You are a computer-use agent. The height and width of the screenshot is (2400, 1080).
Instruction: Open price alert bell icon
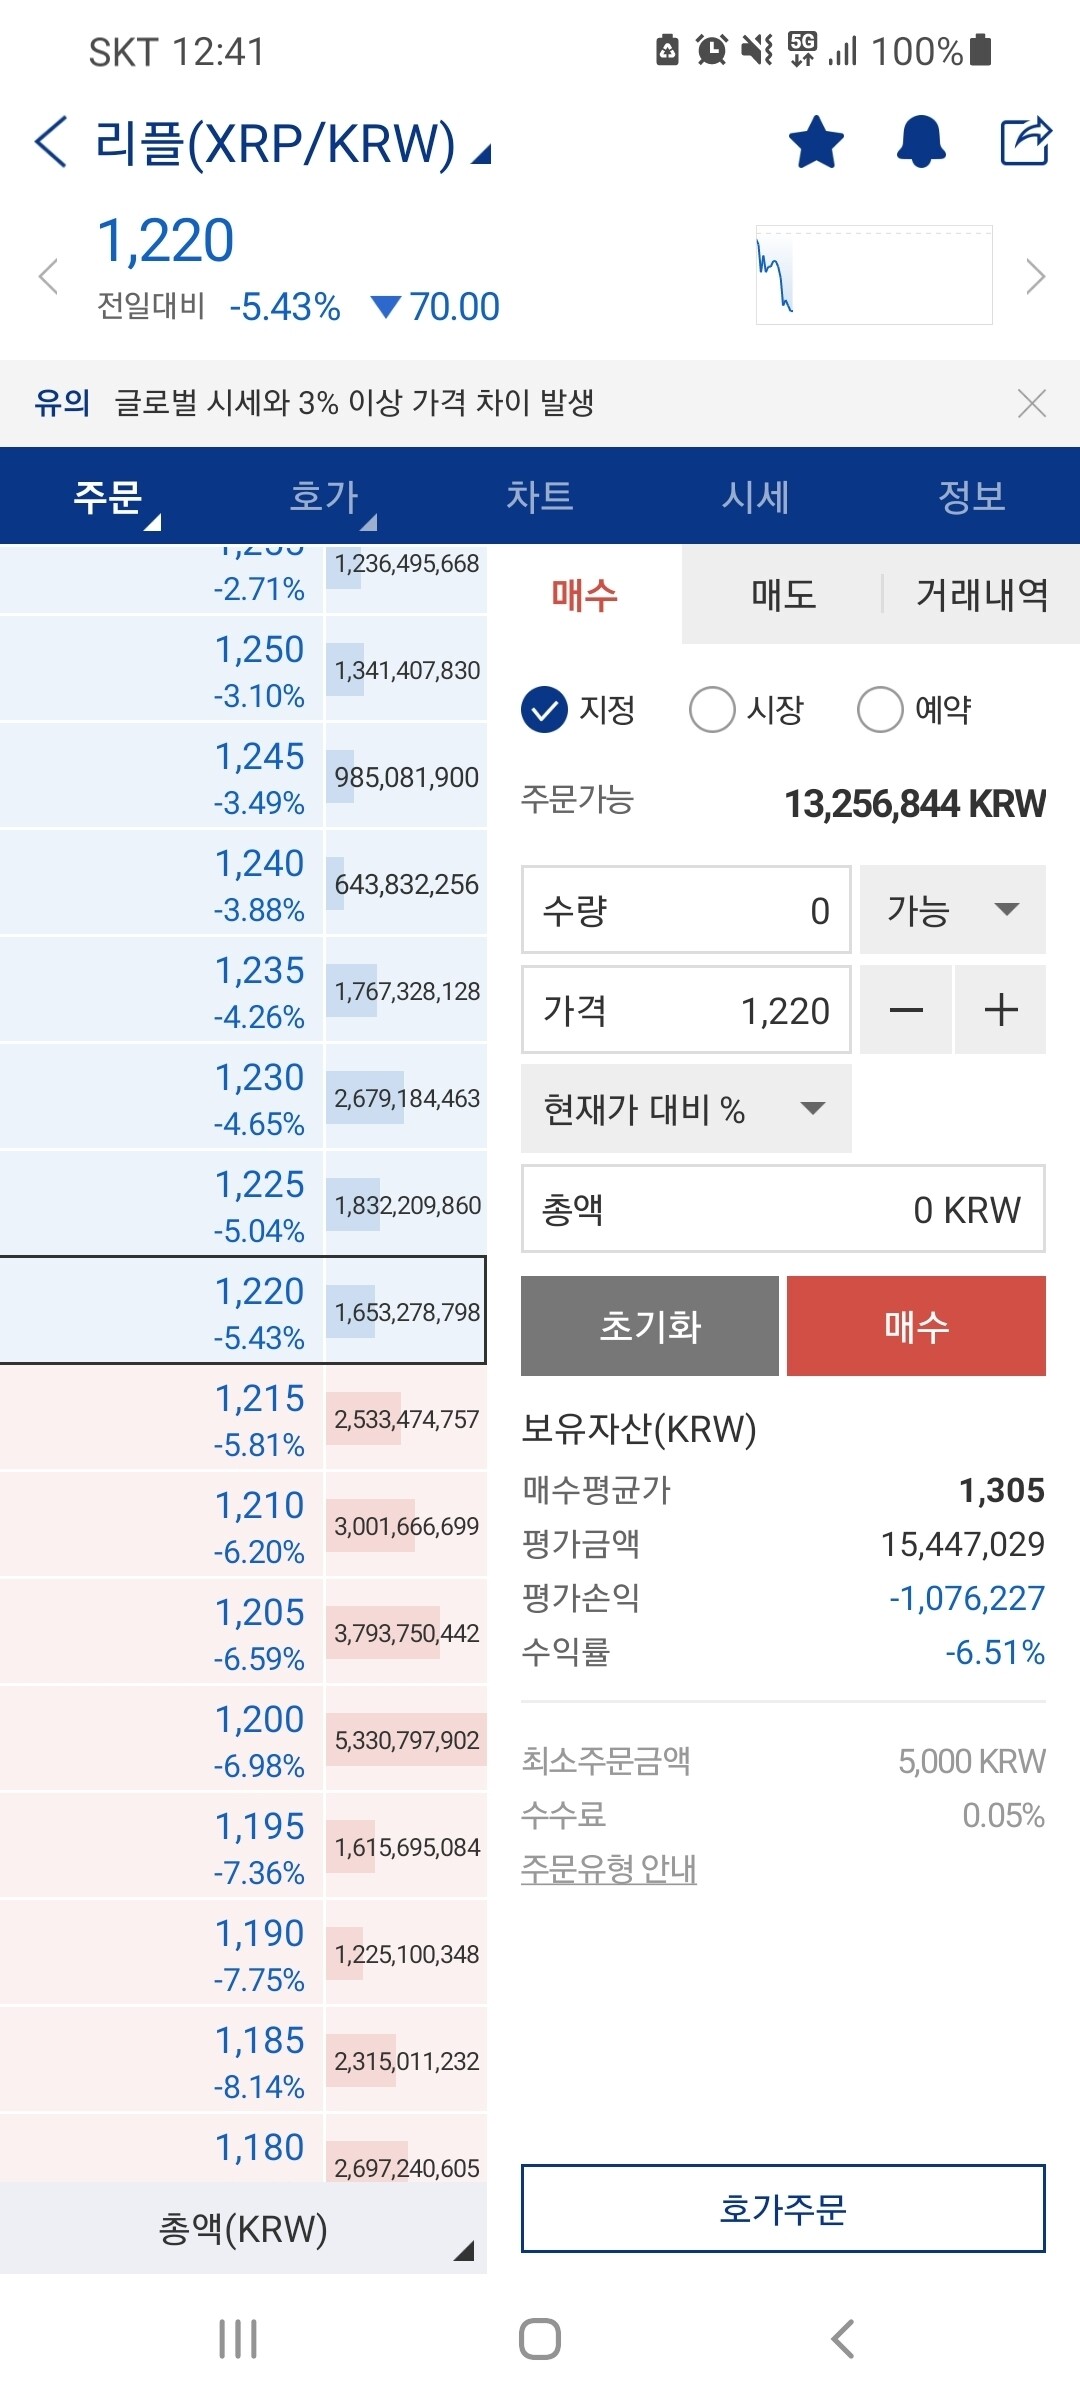click(x=921, y=142)
